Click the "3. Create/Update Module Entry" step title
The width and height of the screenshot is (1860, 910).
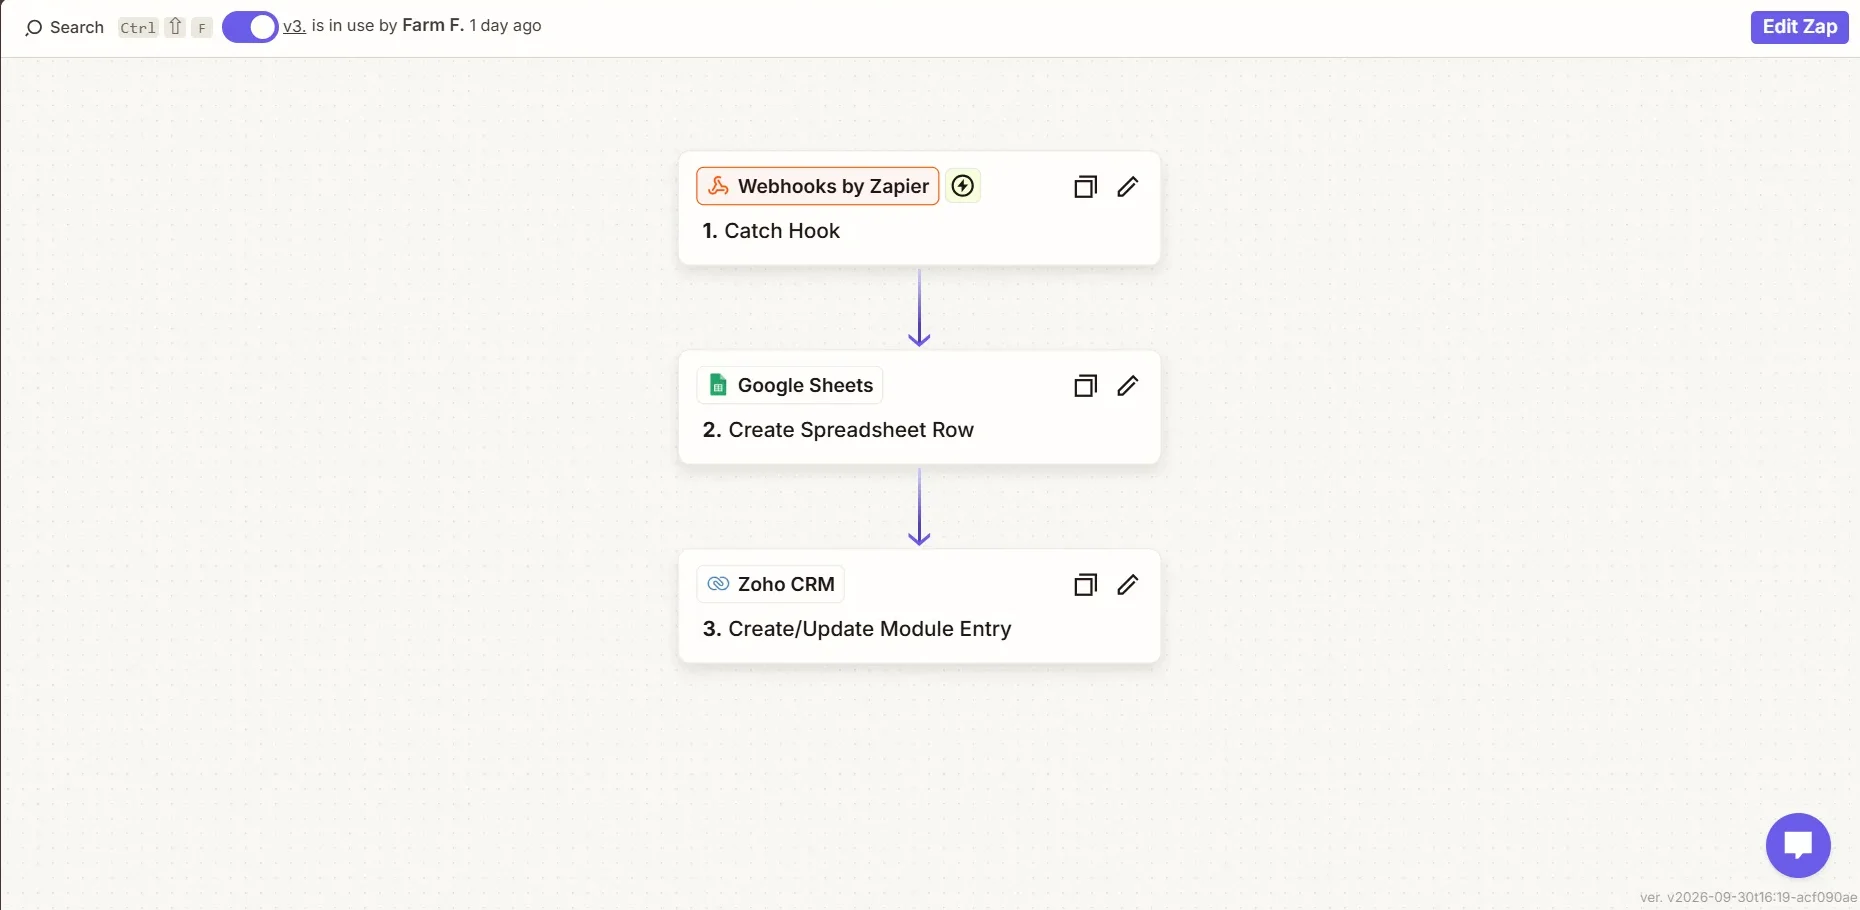point(857,629)
